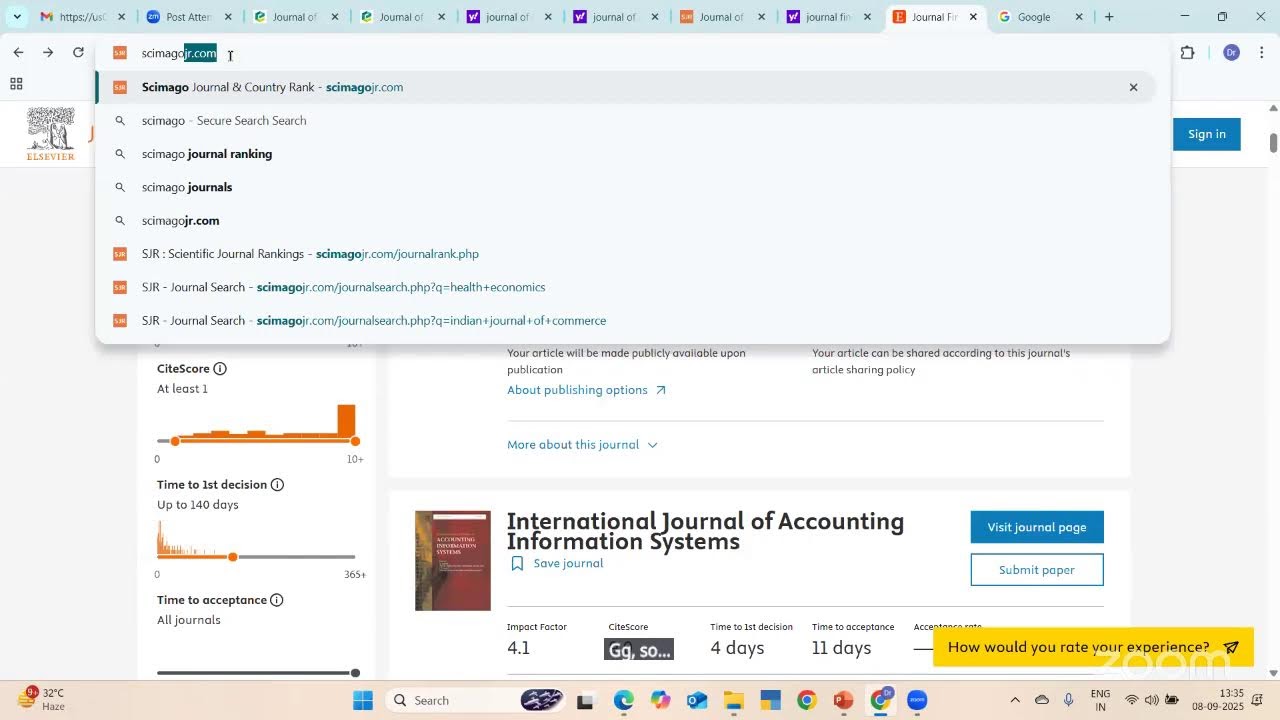1280x720 pixels.
Task: Click the bookmark icon next to Save journal
Action: [x=517, y=564]
